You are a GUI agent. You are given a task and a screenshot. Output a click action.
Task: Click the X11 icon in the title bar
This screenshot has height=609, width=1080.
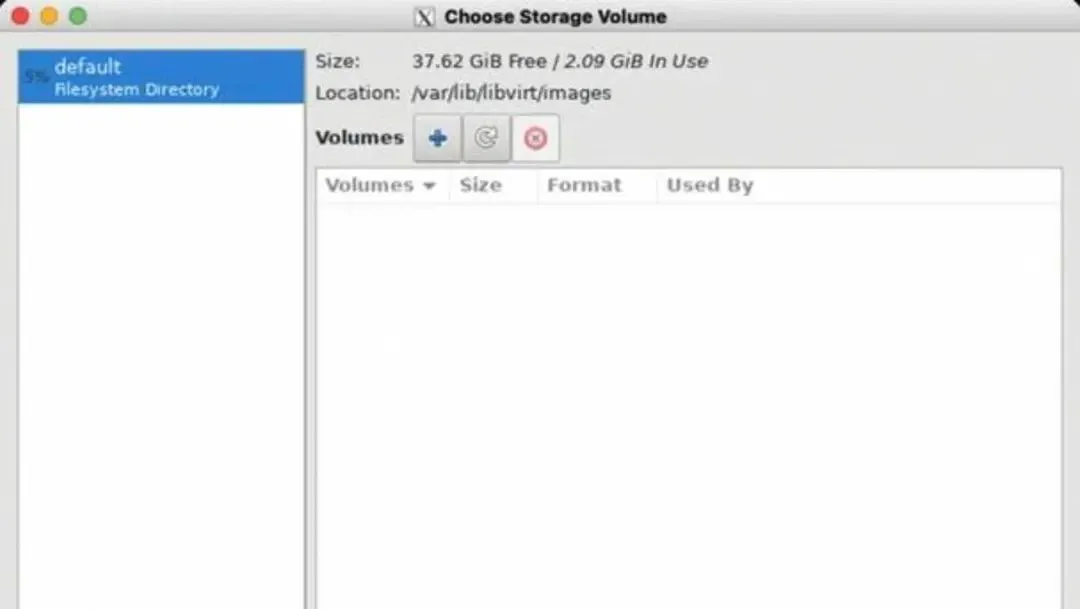point(424,17)
